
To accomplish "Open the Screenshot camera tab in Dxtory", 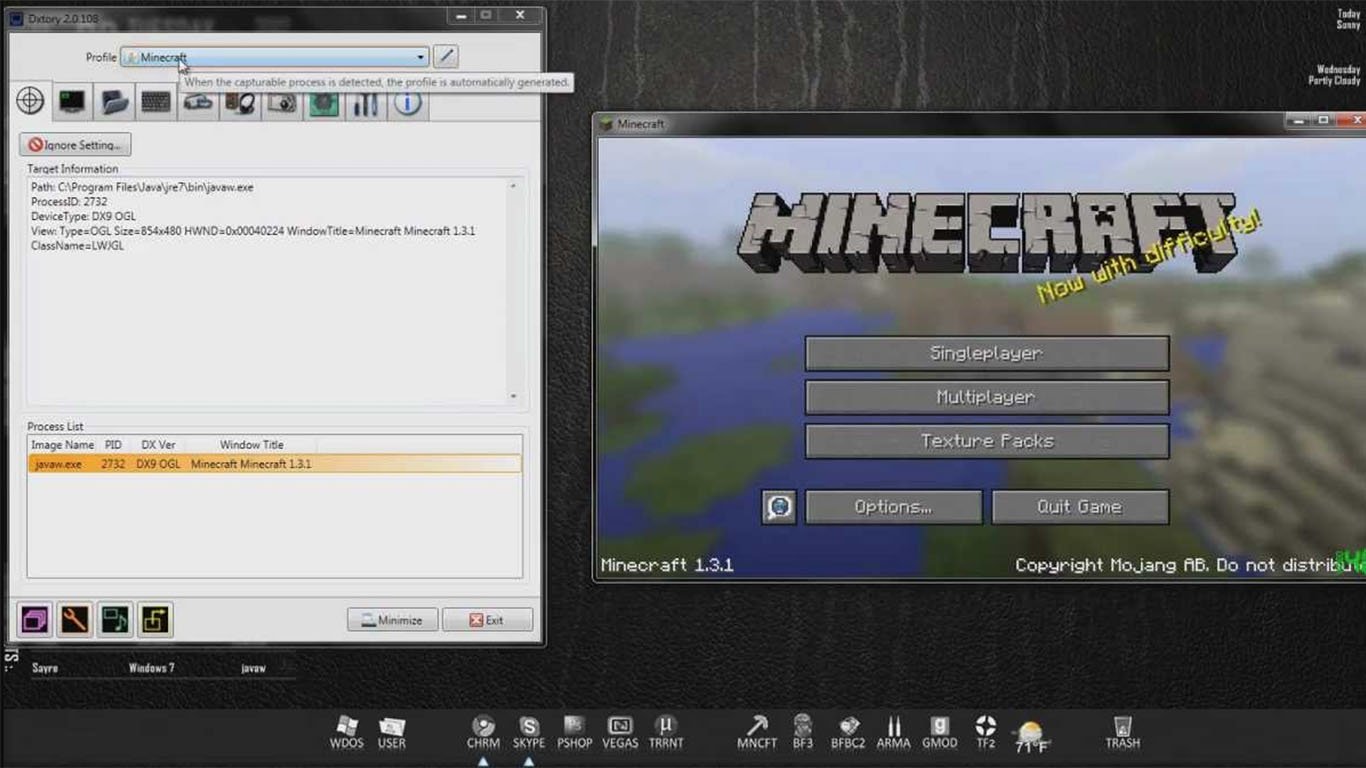I will (x=282, y=102).
